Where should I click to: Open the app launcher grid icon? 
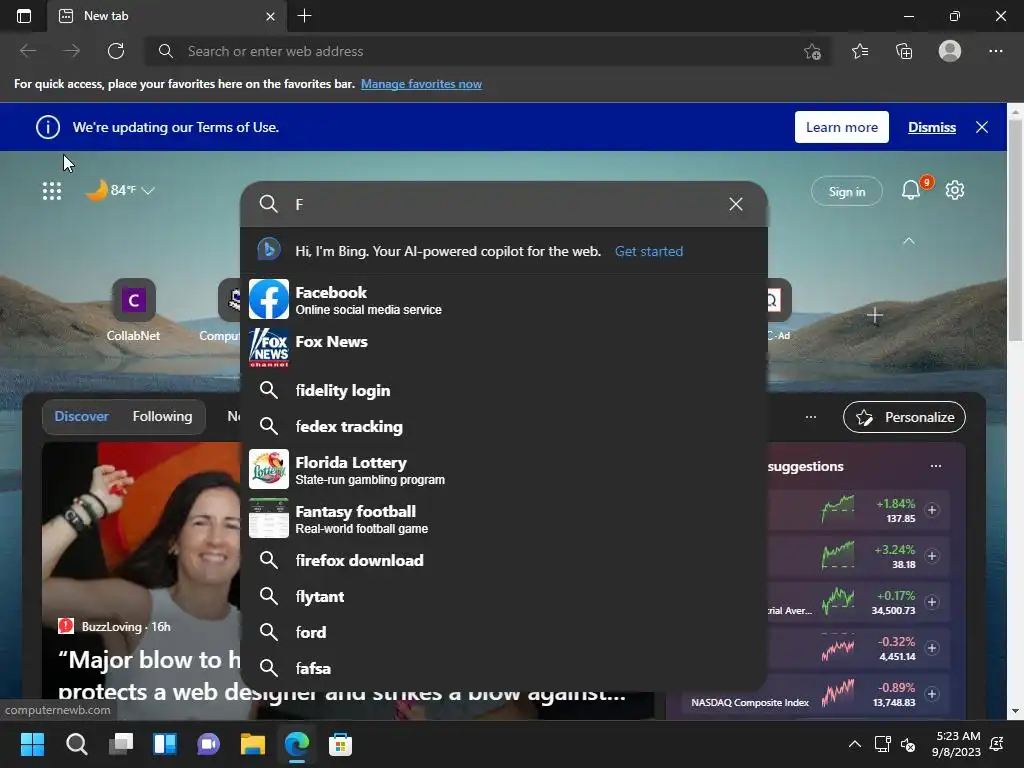click(x=52, y=191)
